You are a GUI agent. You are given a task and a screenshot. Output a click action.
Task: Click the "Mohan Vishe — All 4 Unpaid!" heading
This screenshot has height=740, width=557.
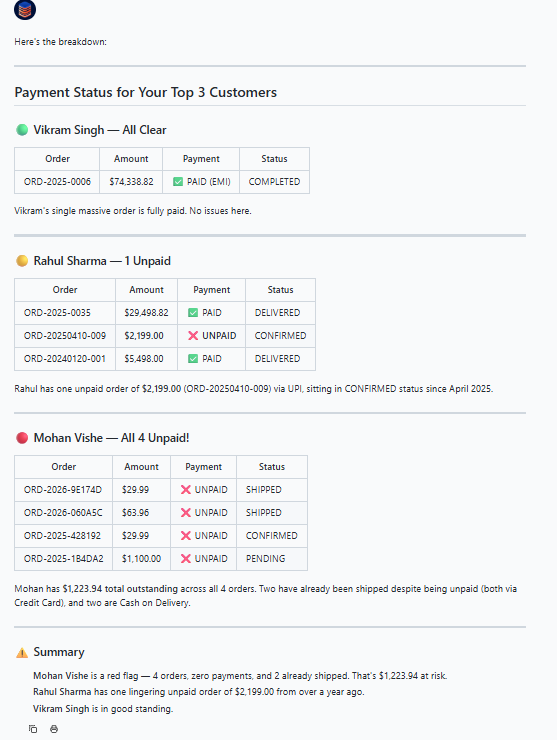click(x=111, y=438)
